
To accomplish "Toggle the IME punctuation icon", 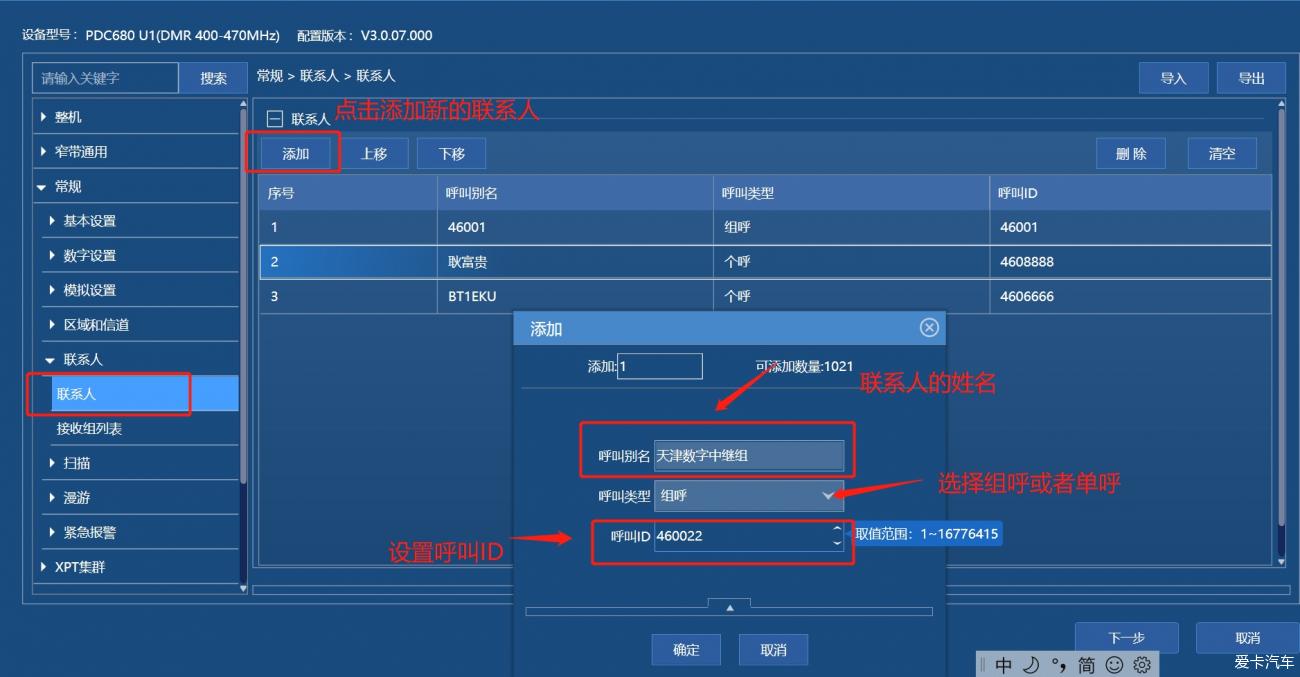I will point(1059,665).
